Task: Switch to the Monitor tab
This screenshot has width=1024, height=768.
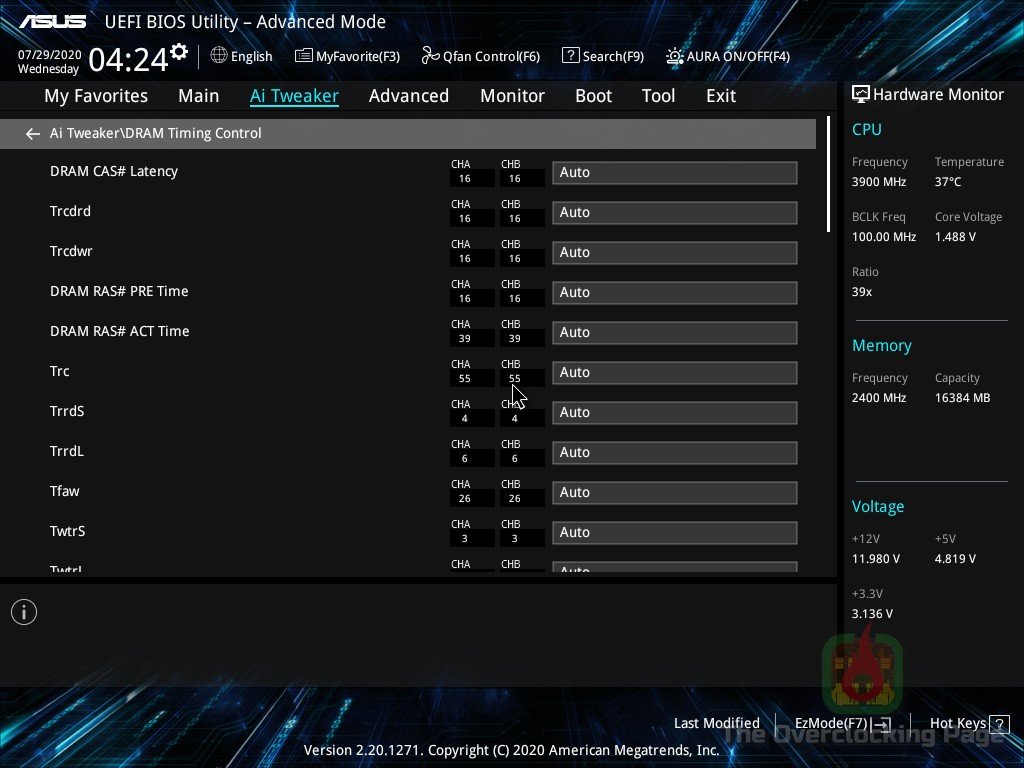Action: (x=512, y=95)
